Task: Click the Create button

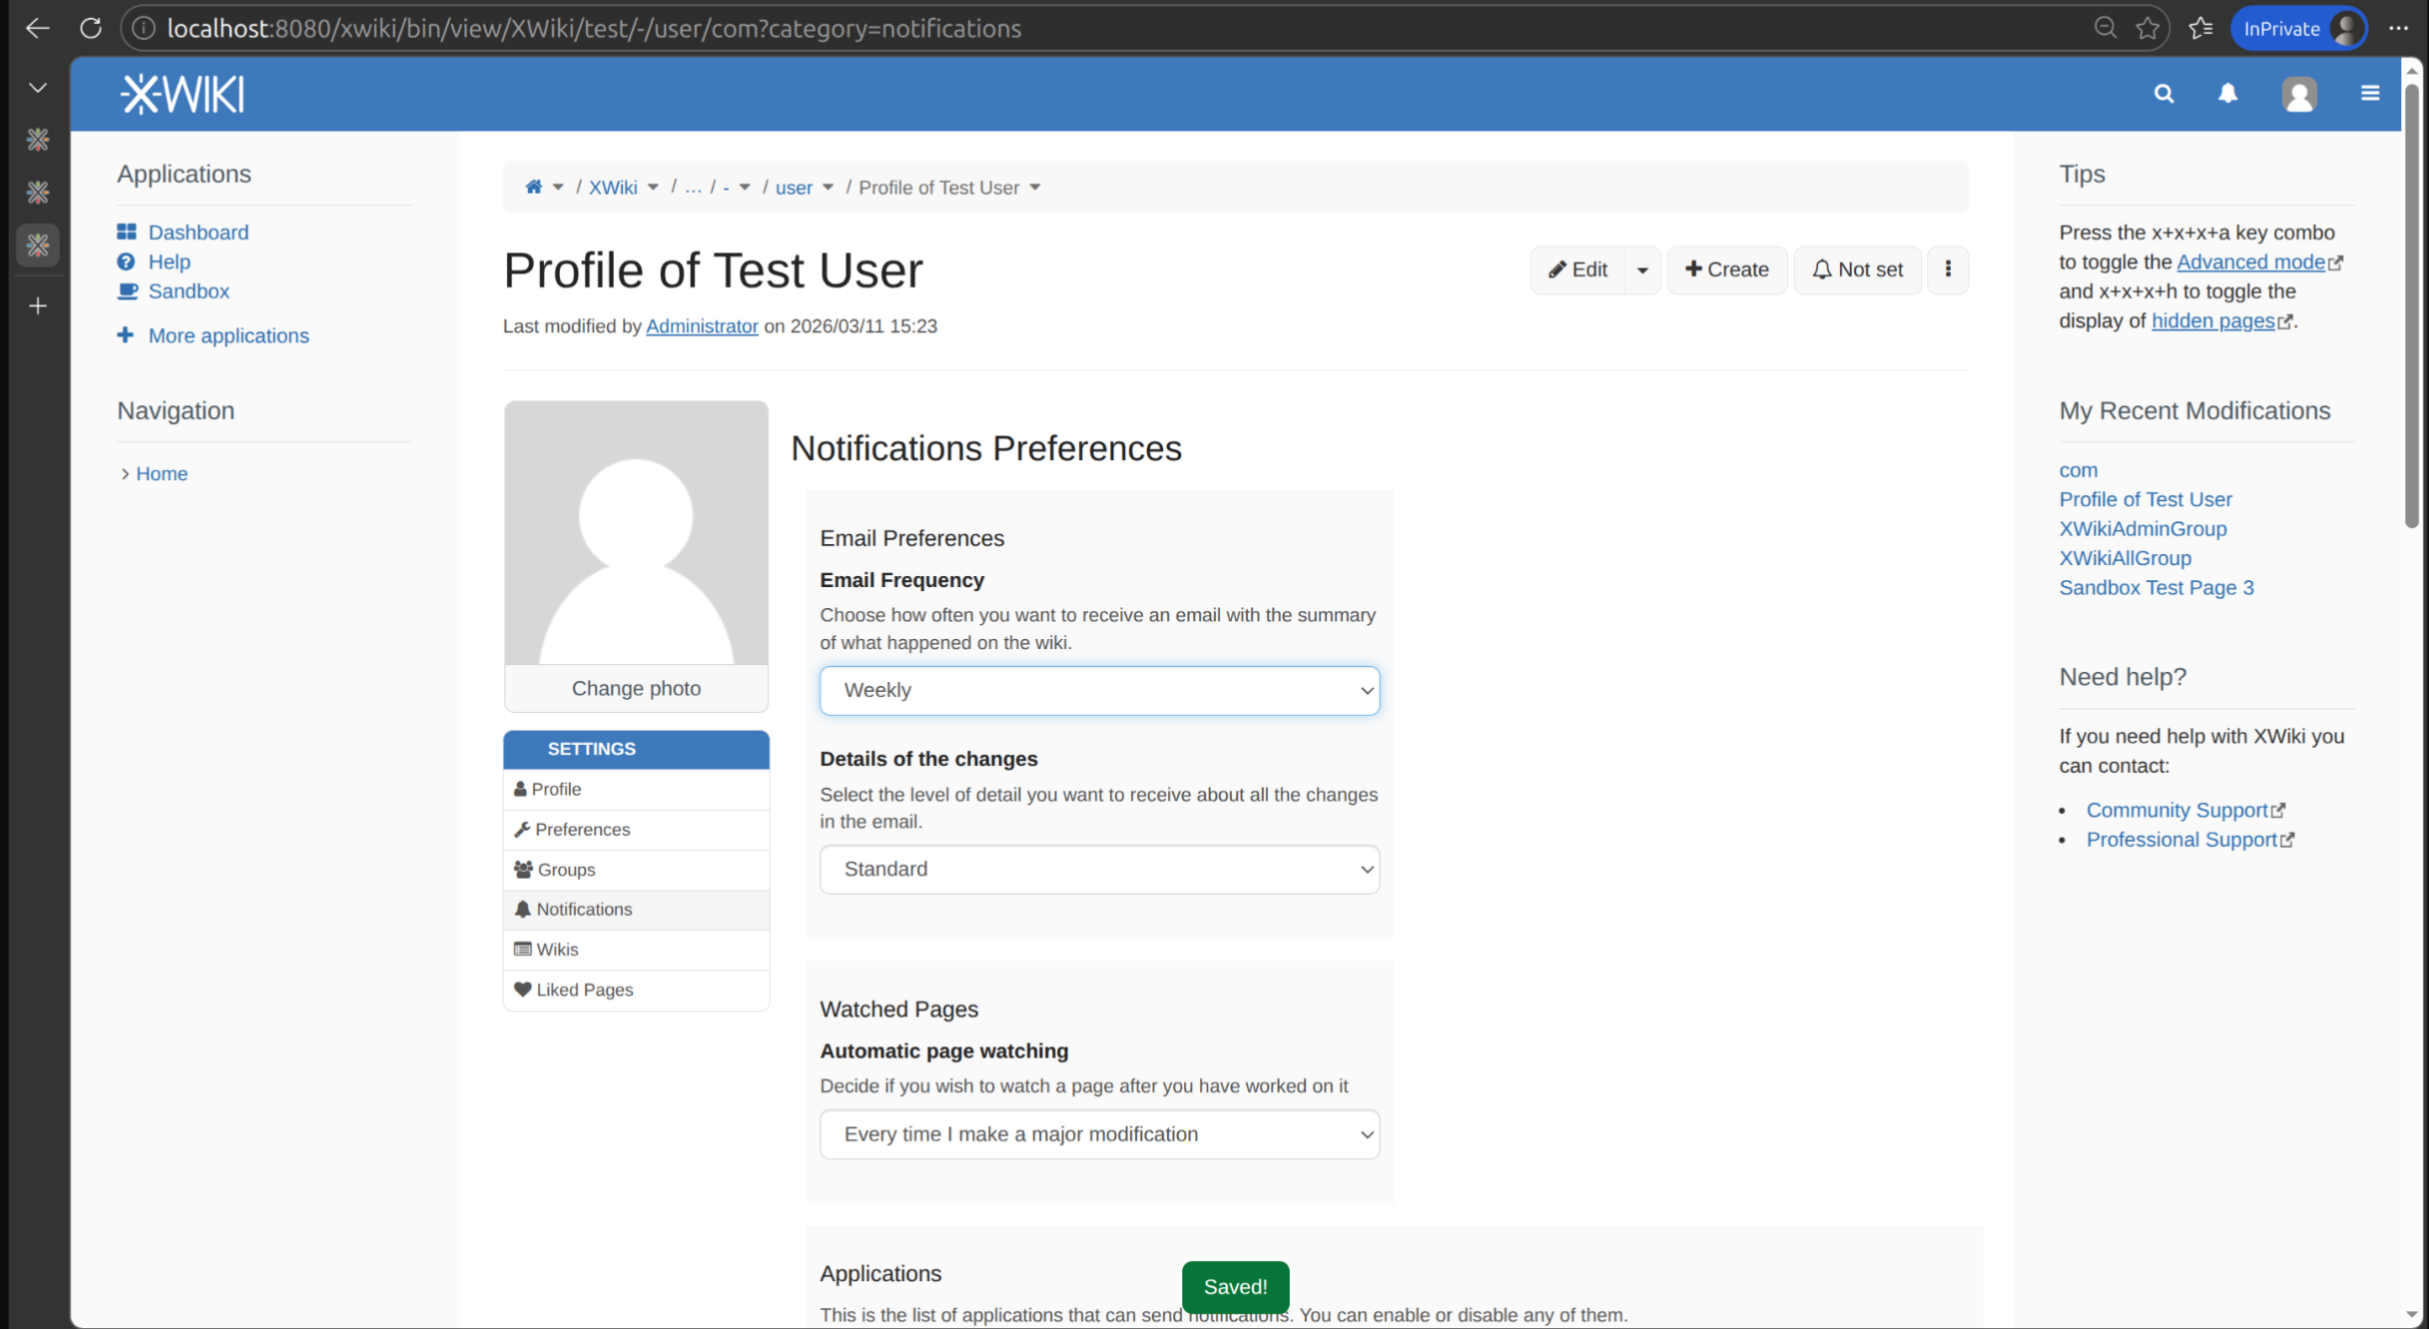Action: pyautogui.click(x=1726, y=269)
